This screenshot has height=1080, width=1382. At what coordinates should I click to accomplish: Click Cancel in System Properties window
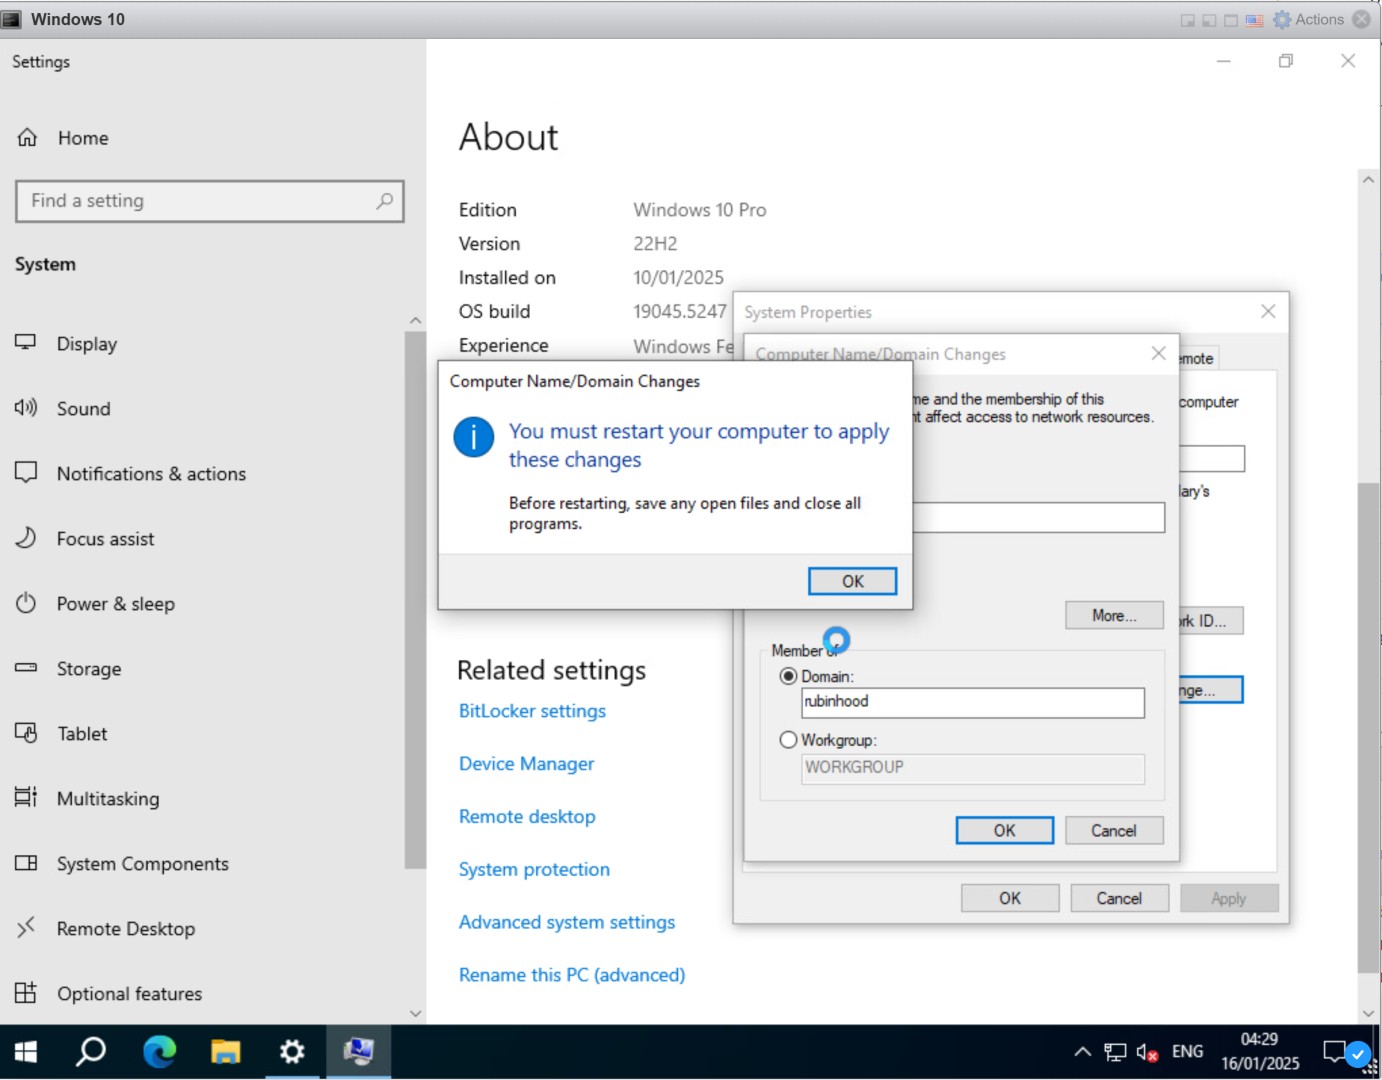(1119, 899)
